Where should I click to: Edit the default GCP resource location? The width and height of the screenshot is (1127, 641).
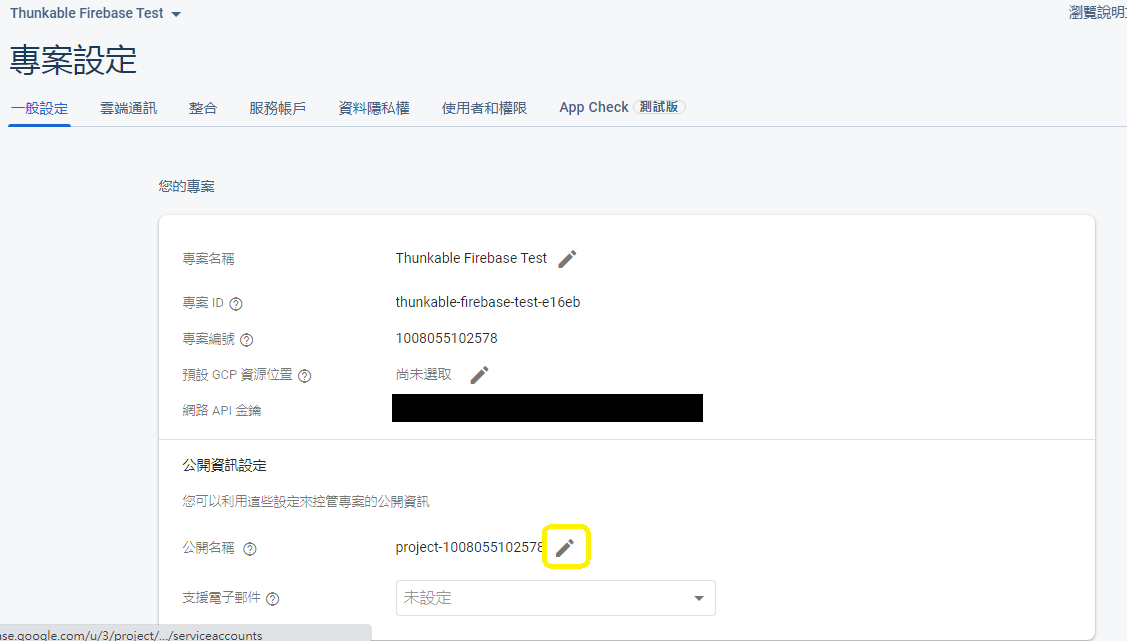click(479, 375)
